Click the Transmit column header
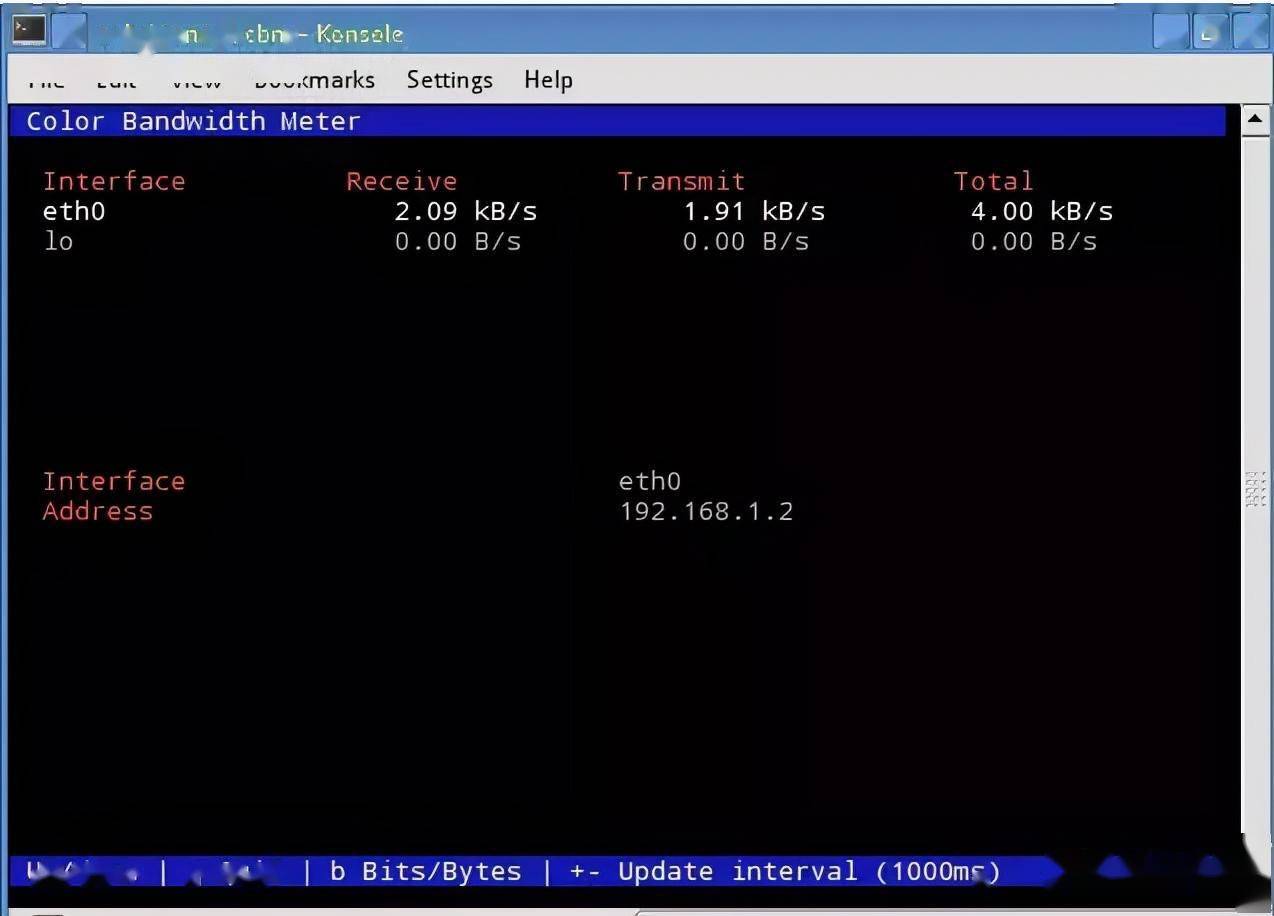 coord(681,181)
